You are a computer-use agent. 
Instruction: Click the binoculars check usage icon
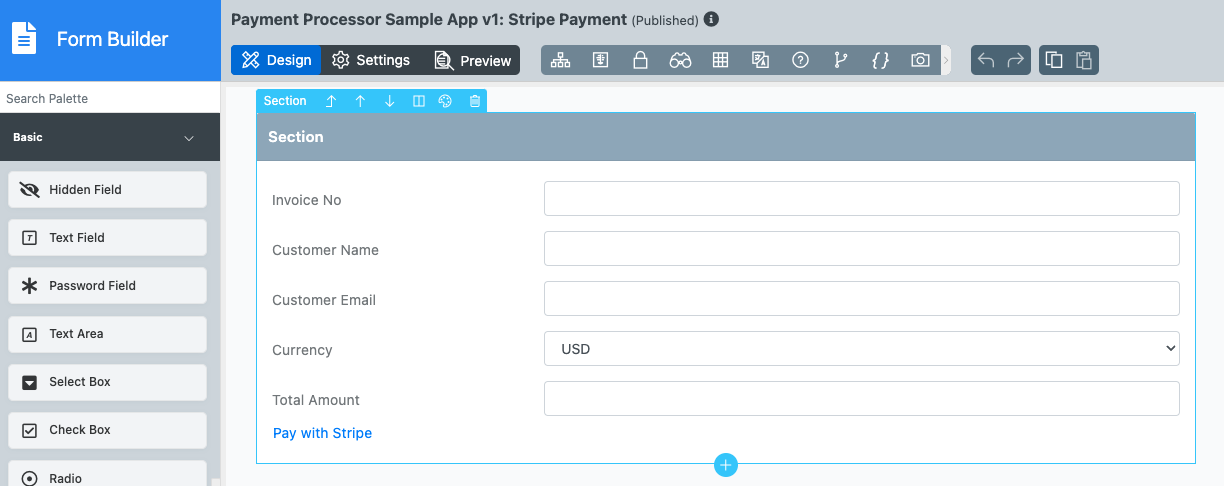coord(680,60)
